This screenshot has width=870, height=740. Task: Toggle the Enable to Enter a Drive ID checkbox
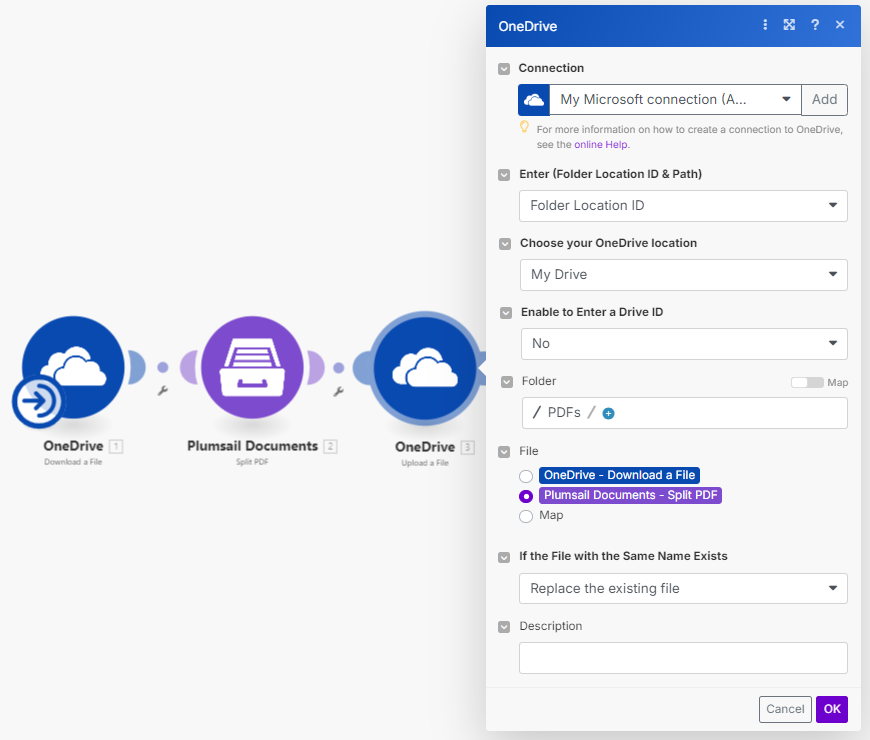point(506,313)
